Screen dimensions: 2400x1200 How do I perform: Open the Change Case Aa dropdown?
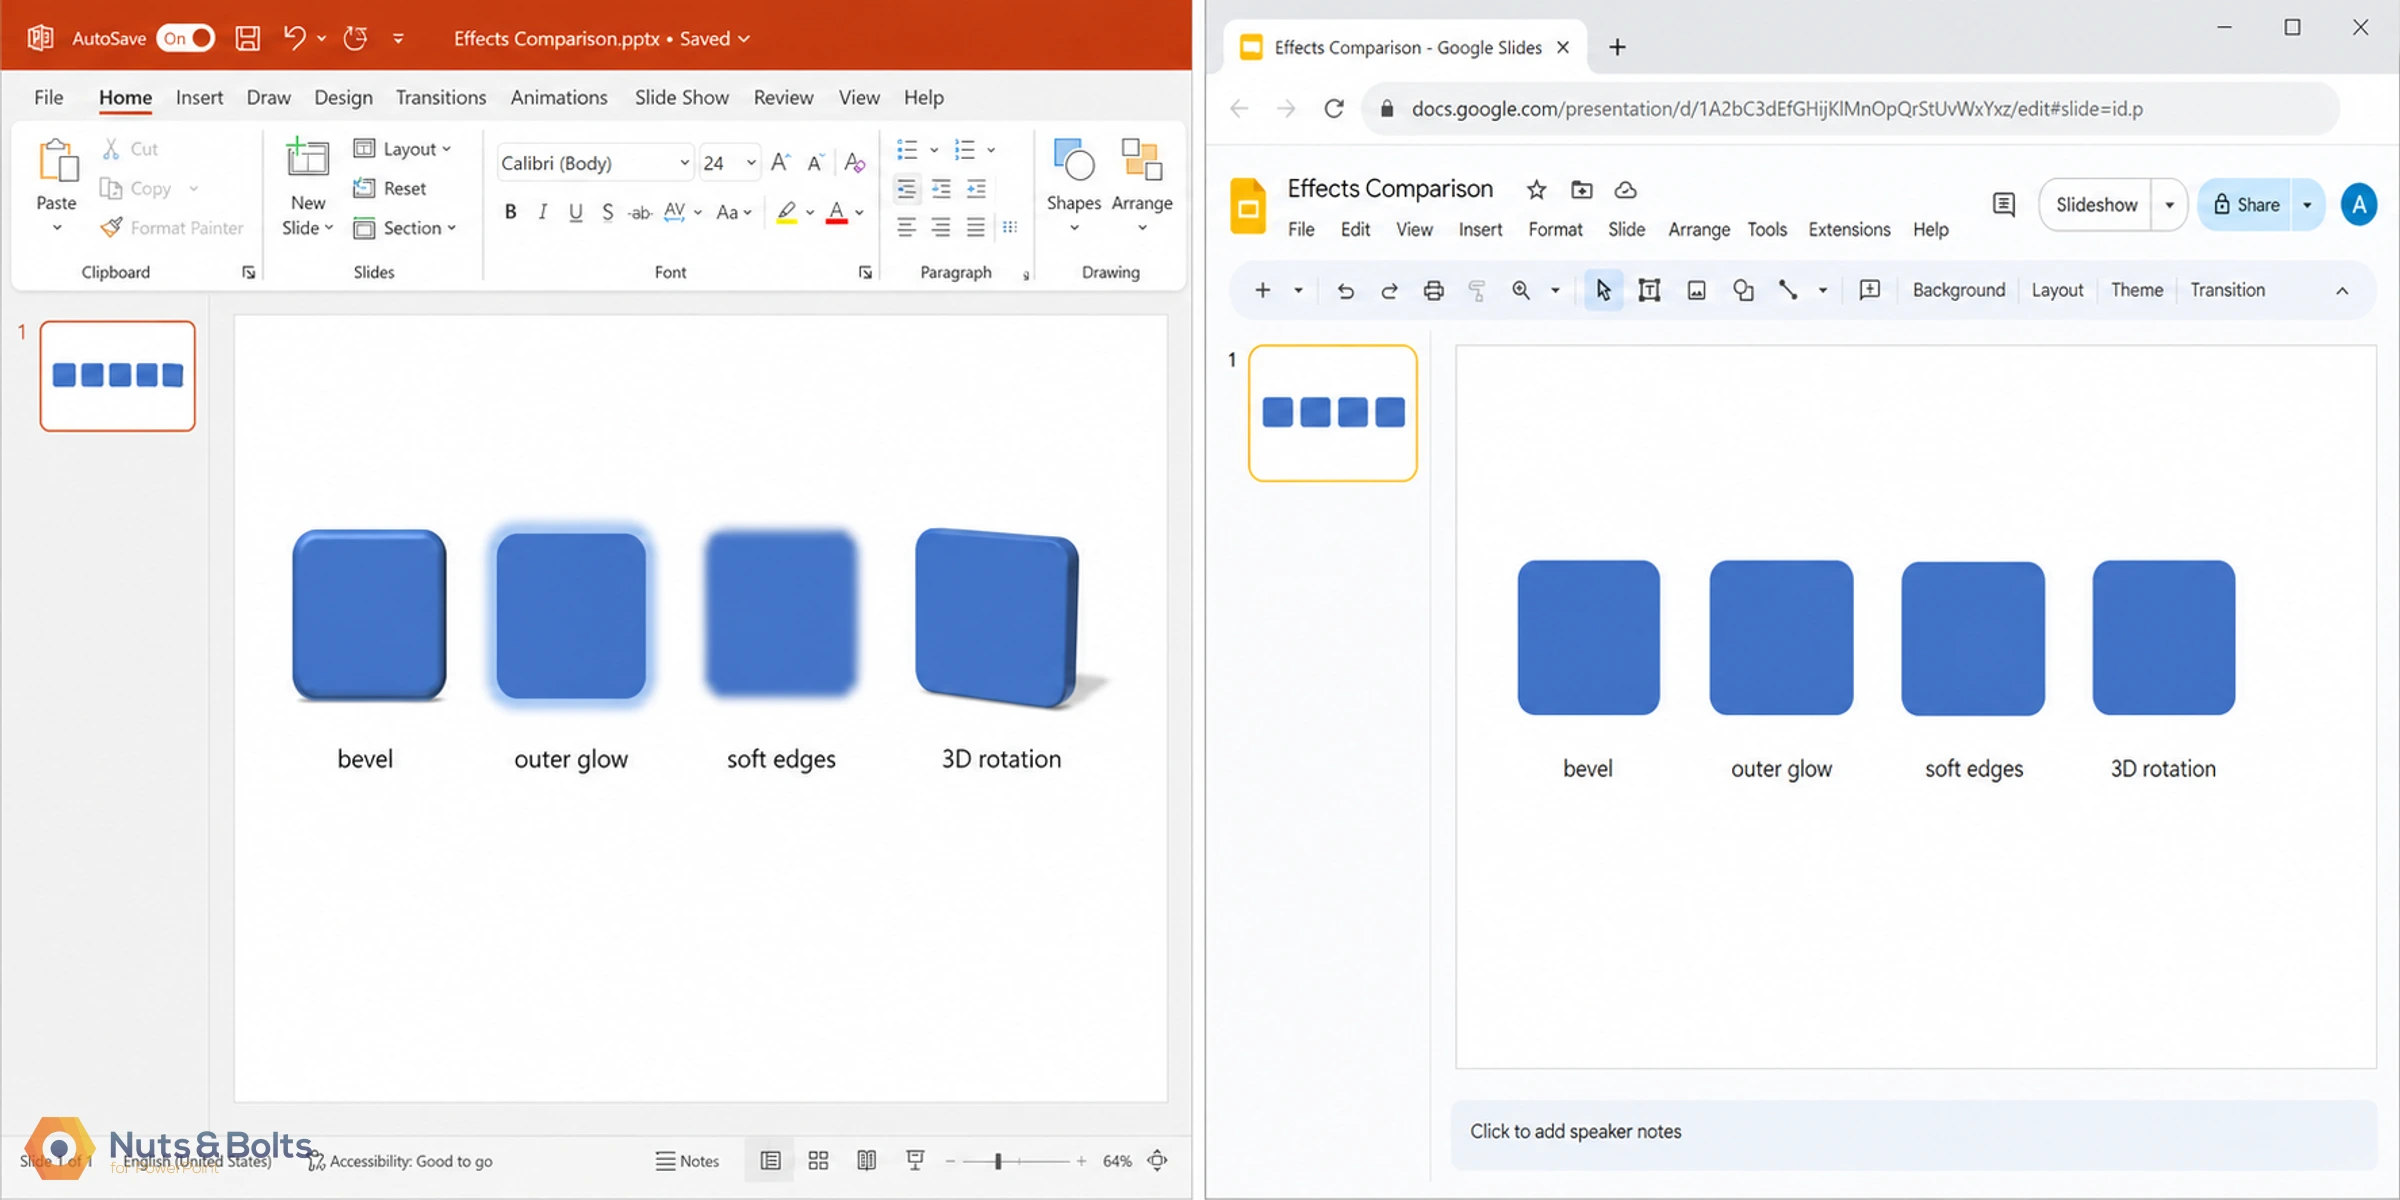click(733, 212)
